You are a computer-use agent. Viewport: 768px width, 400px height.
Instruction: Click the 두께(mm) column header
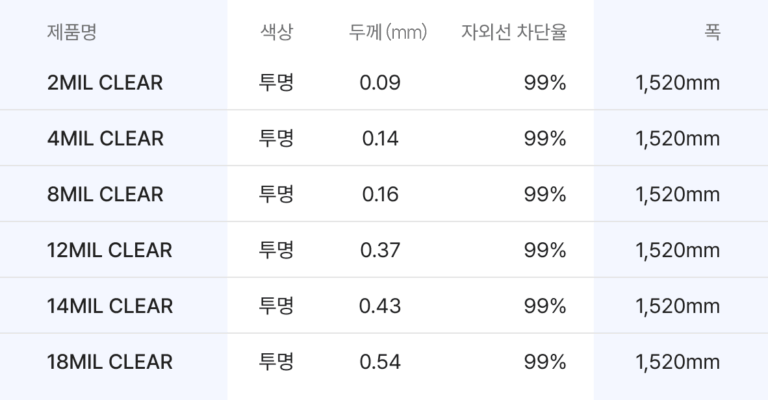click(388, 32)
